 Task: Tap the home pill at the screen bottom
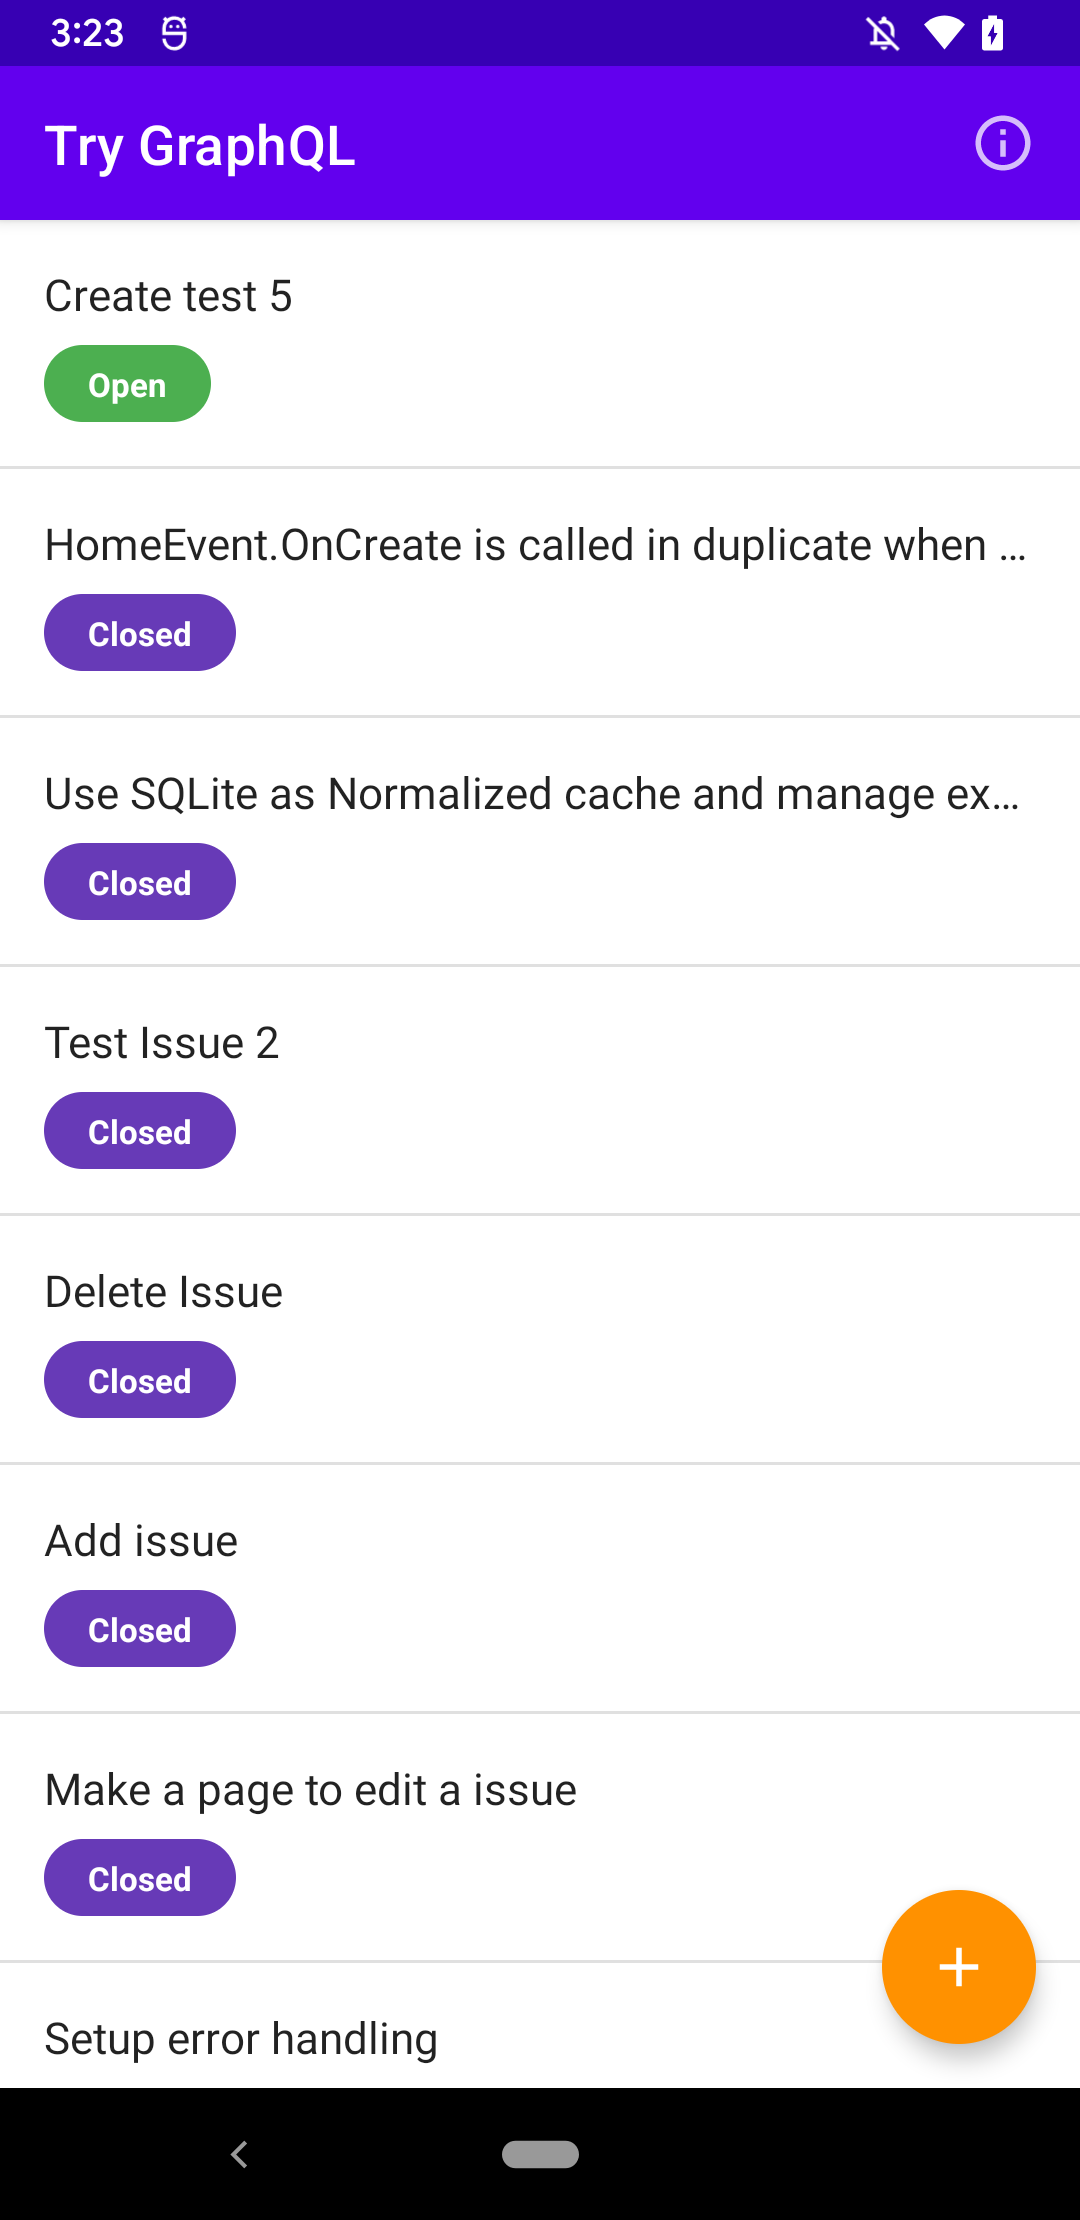[540, 2155]
